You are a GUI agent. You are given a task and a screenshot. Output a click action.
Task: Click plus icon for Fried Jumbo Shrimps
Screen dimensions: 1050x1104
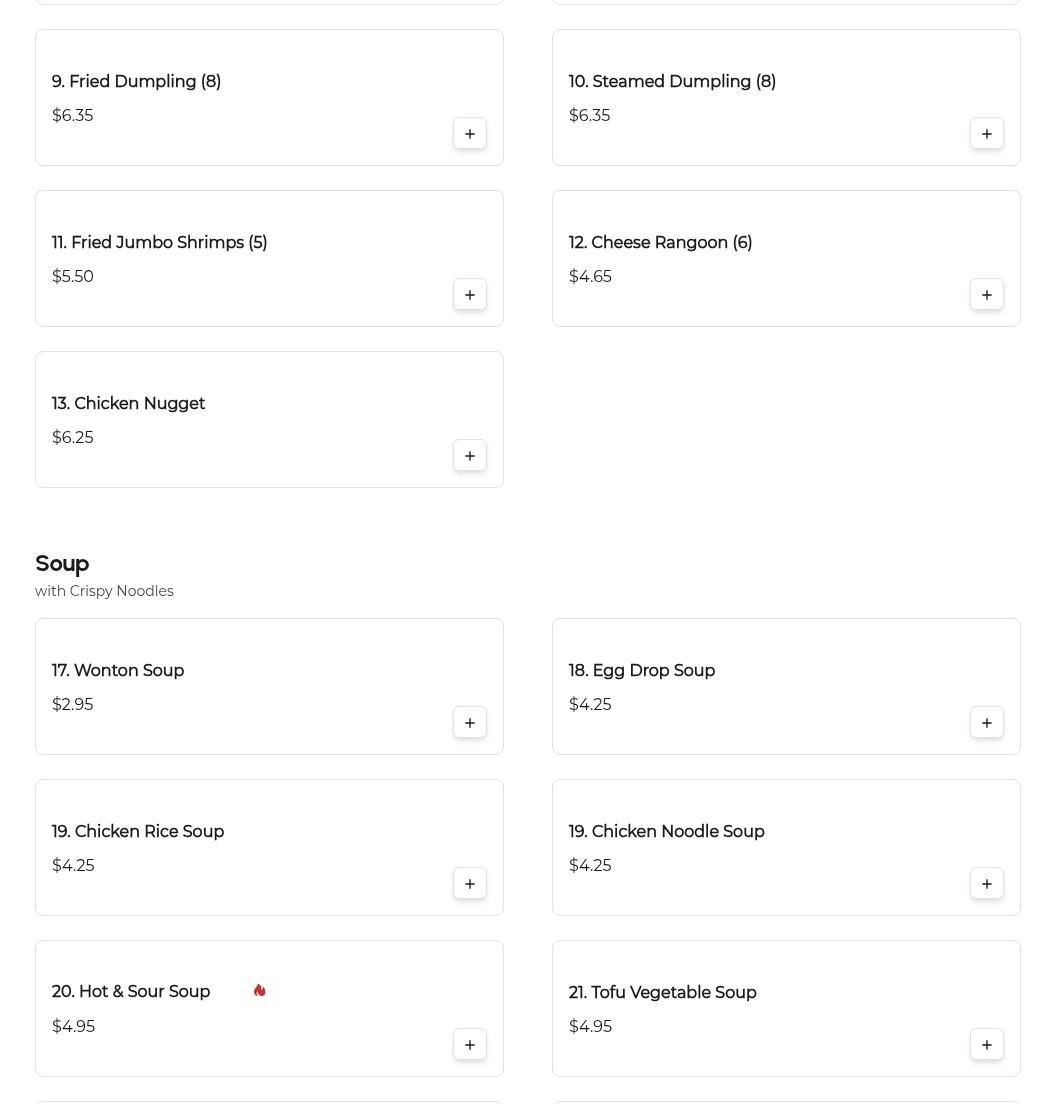click(x=469, y=295)
